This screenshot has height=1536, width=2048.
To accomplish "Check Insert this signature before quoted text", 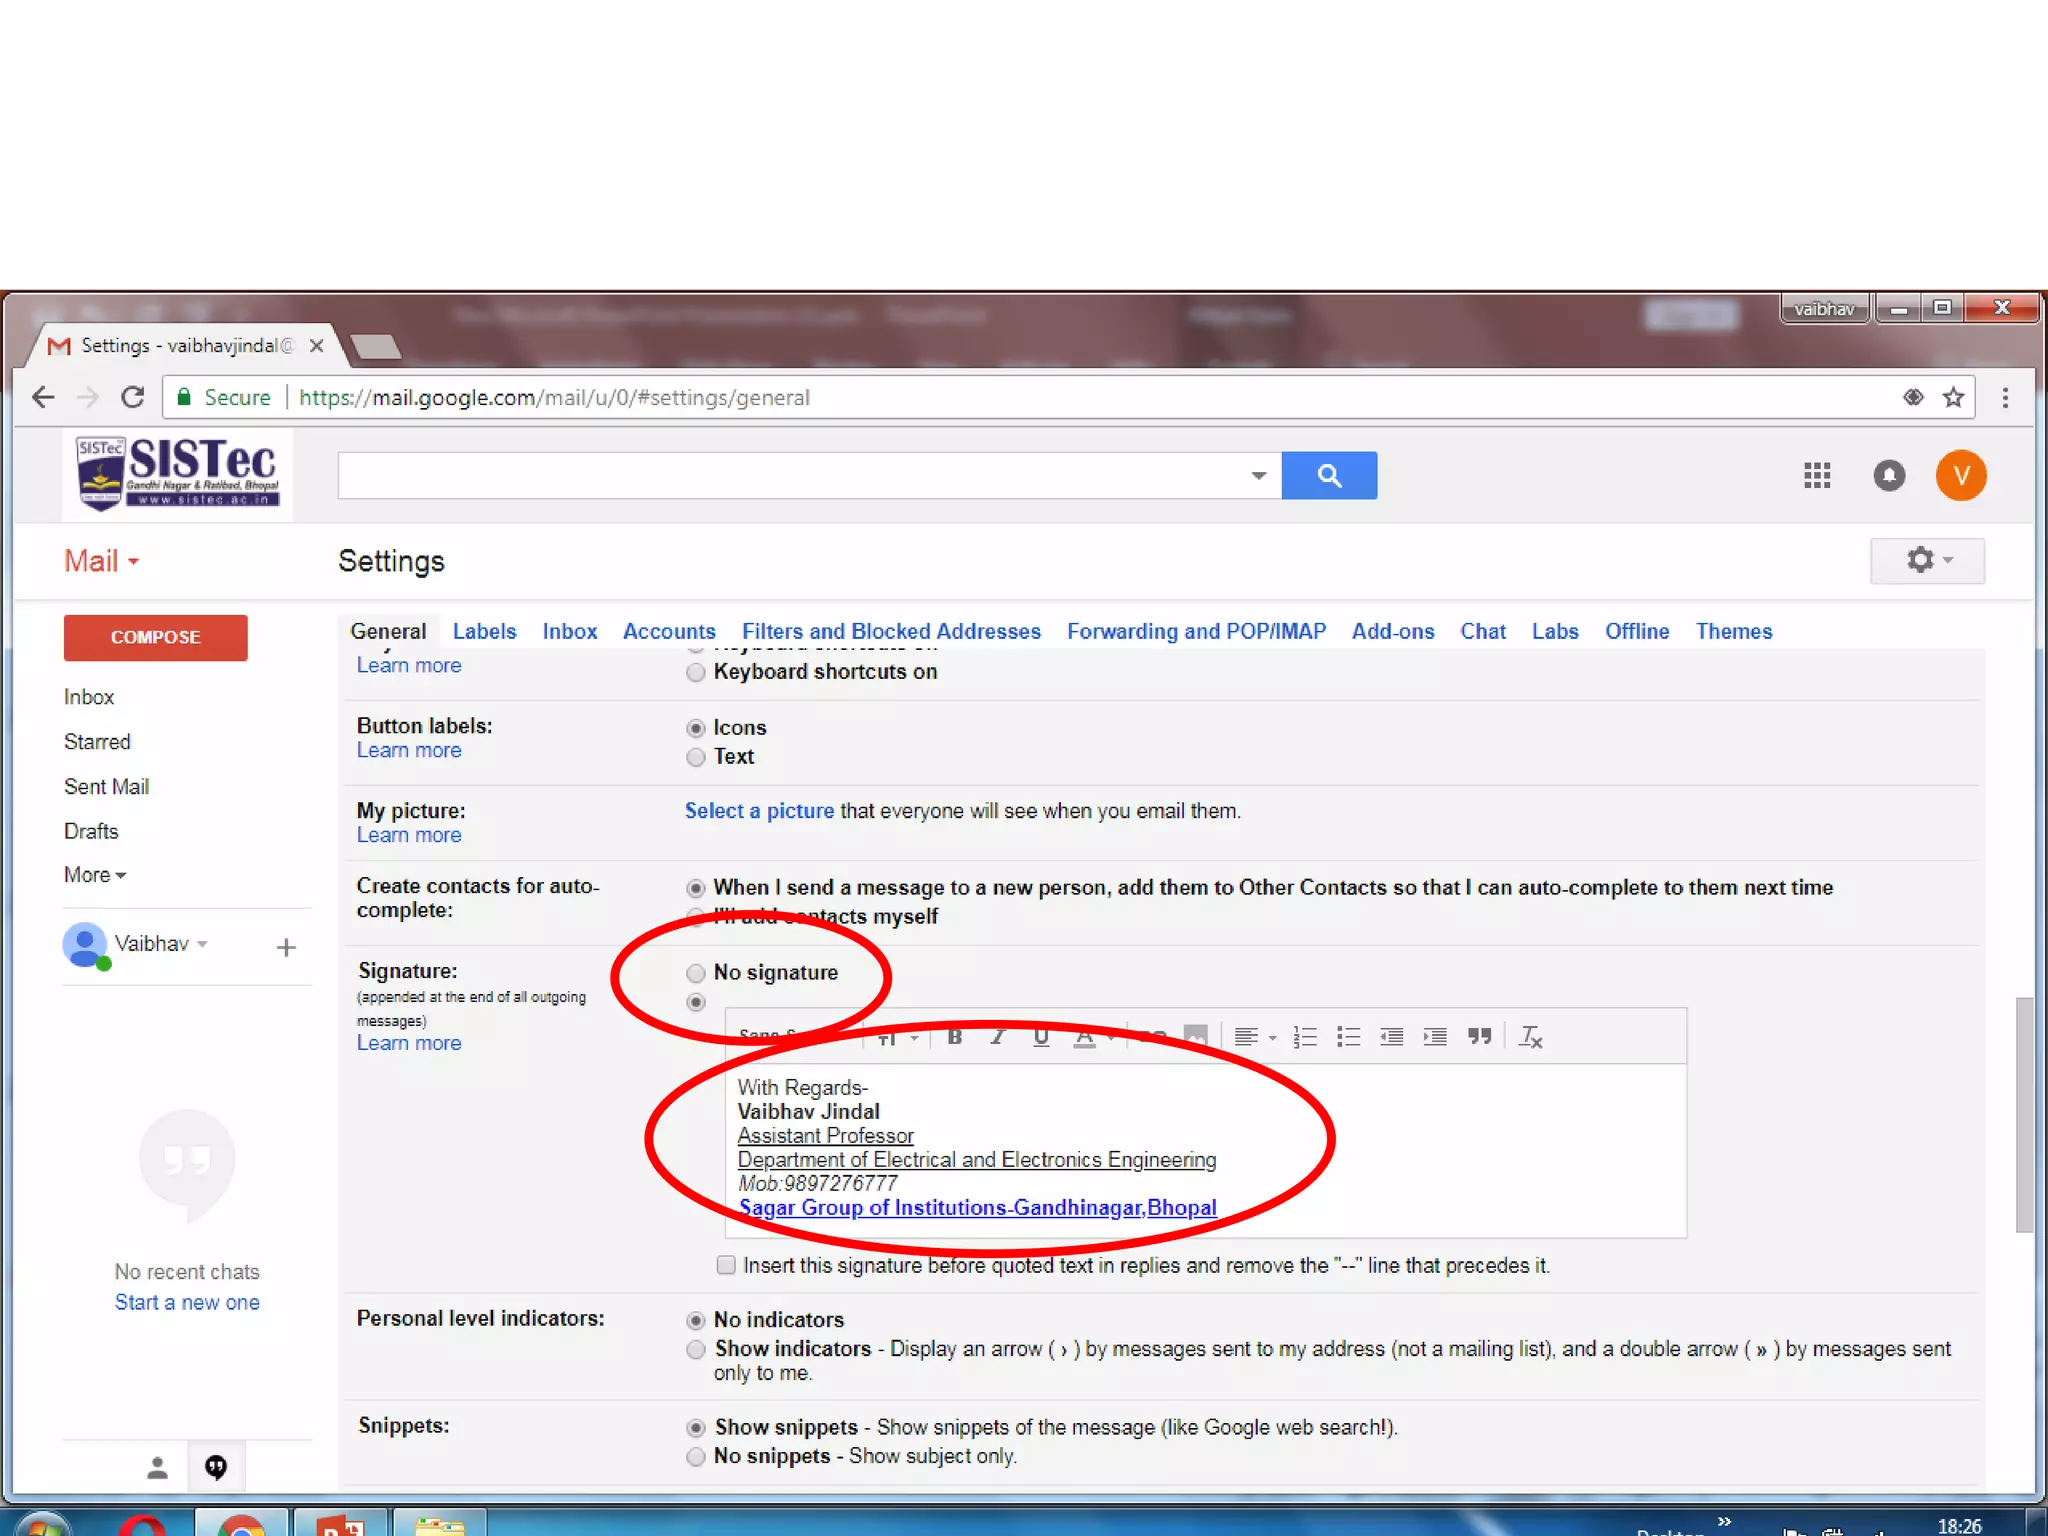I will coord(726,1265).
